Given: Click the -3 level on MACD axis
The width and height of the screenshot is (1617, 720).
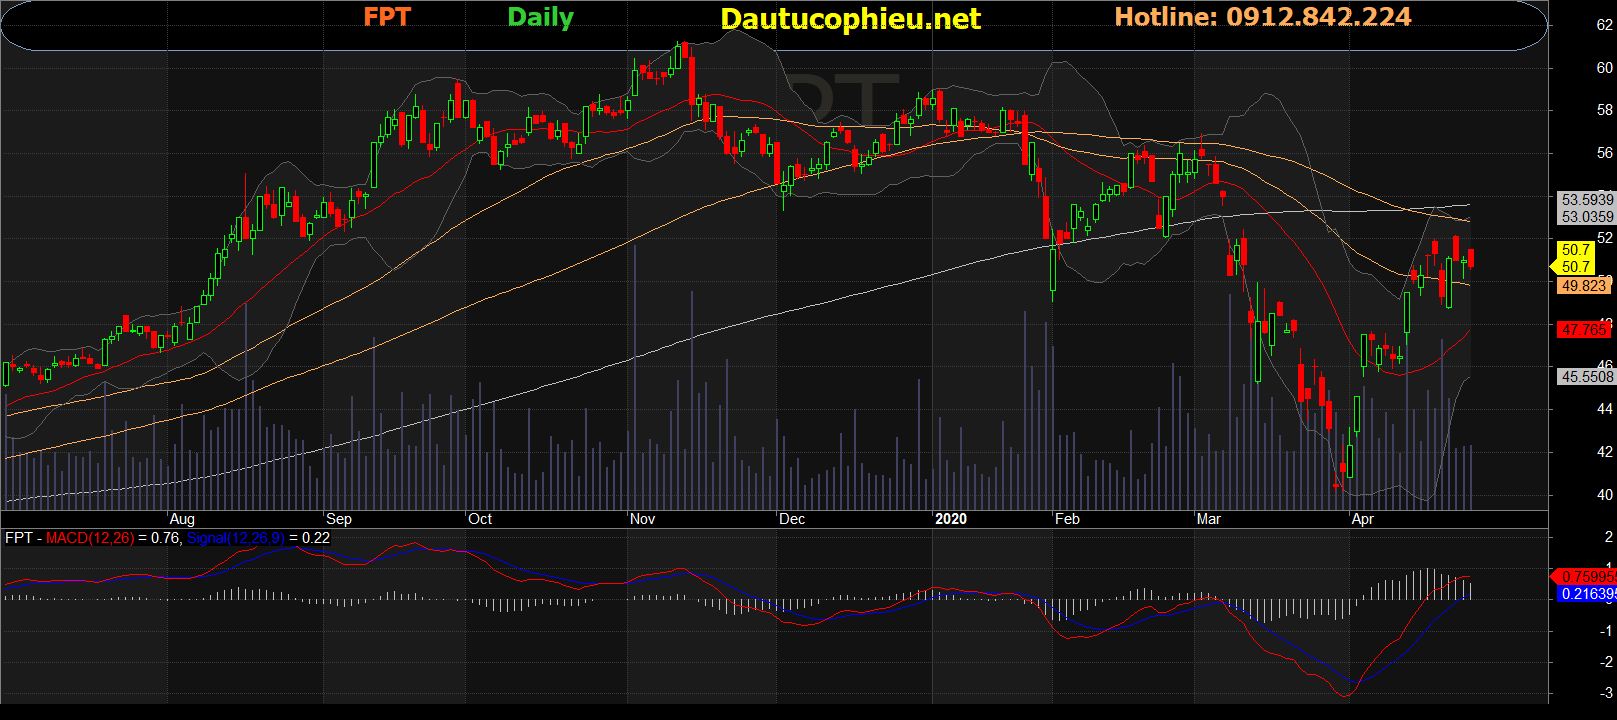Looking at the screenshot, I should click(1606, 693).
